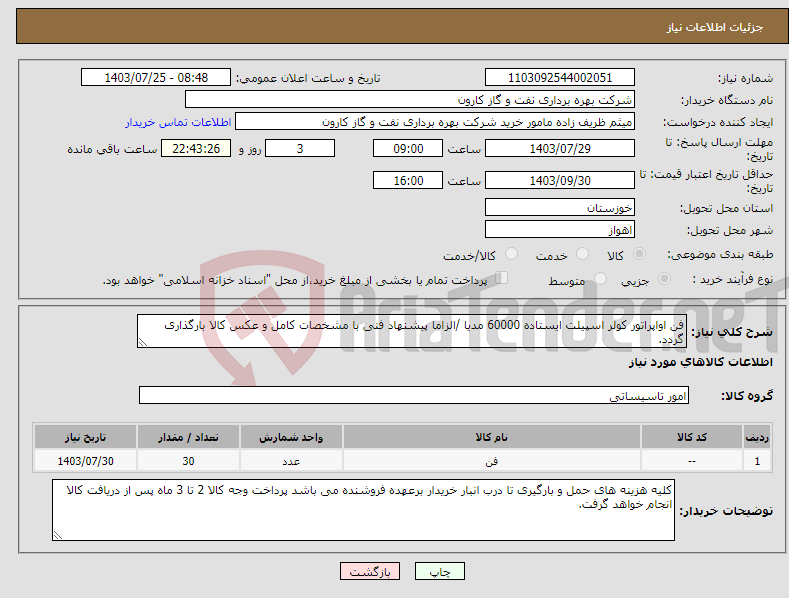Click the شرح کلی نیاز description textarea
Screen dimensions: 789x598
412,331
